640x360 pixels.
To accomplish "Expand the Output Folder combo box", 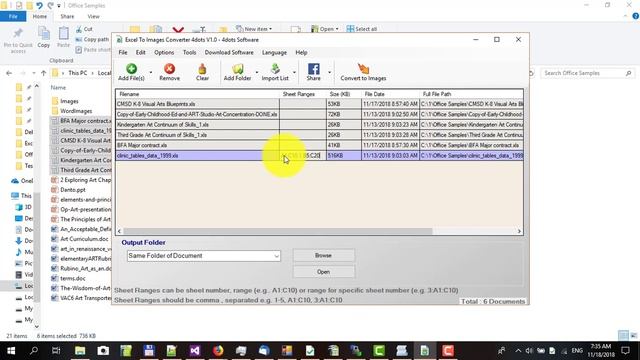I will click(276, 256).
